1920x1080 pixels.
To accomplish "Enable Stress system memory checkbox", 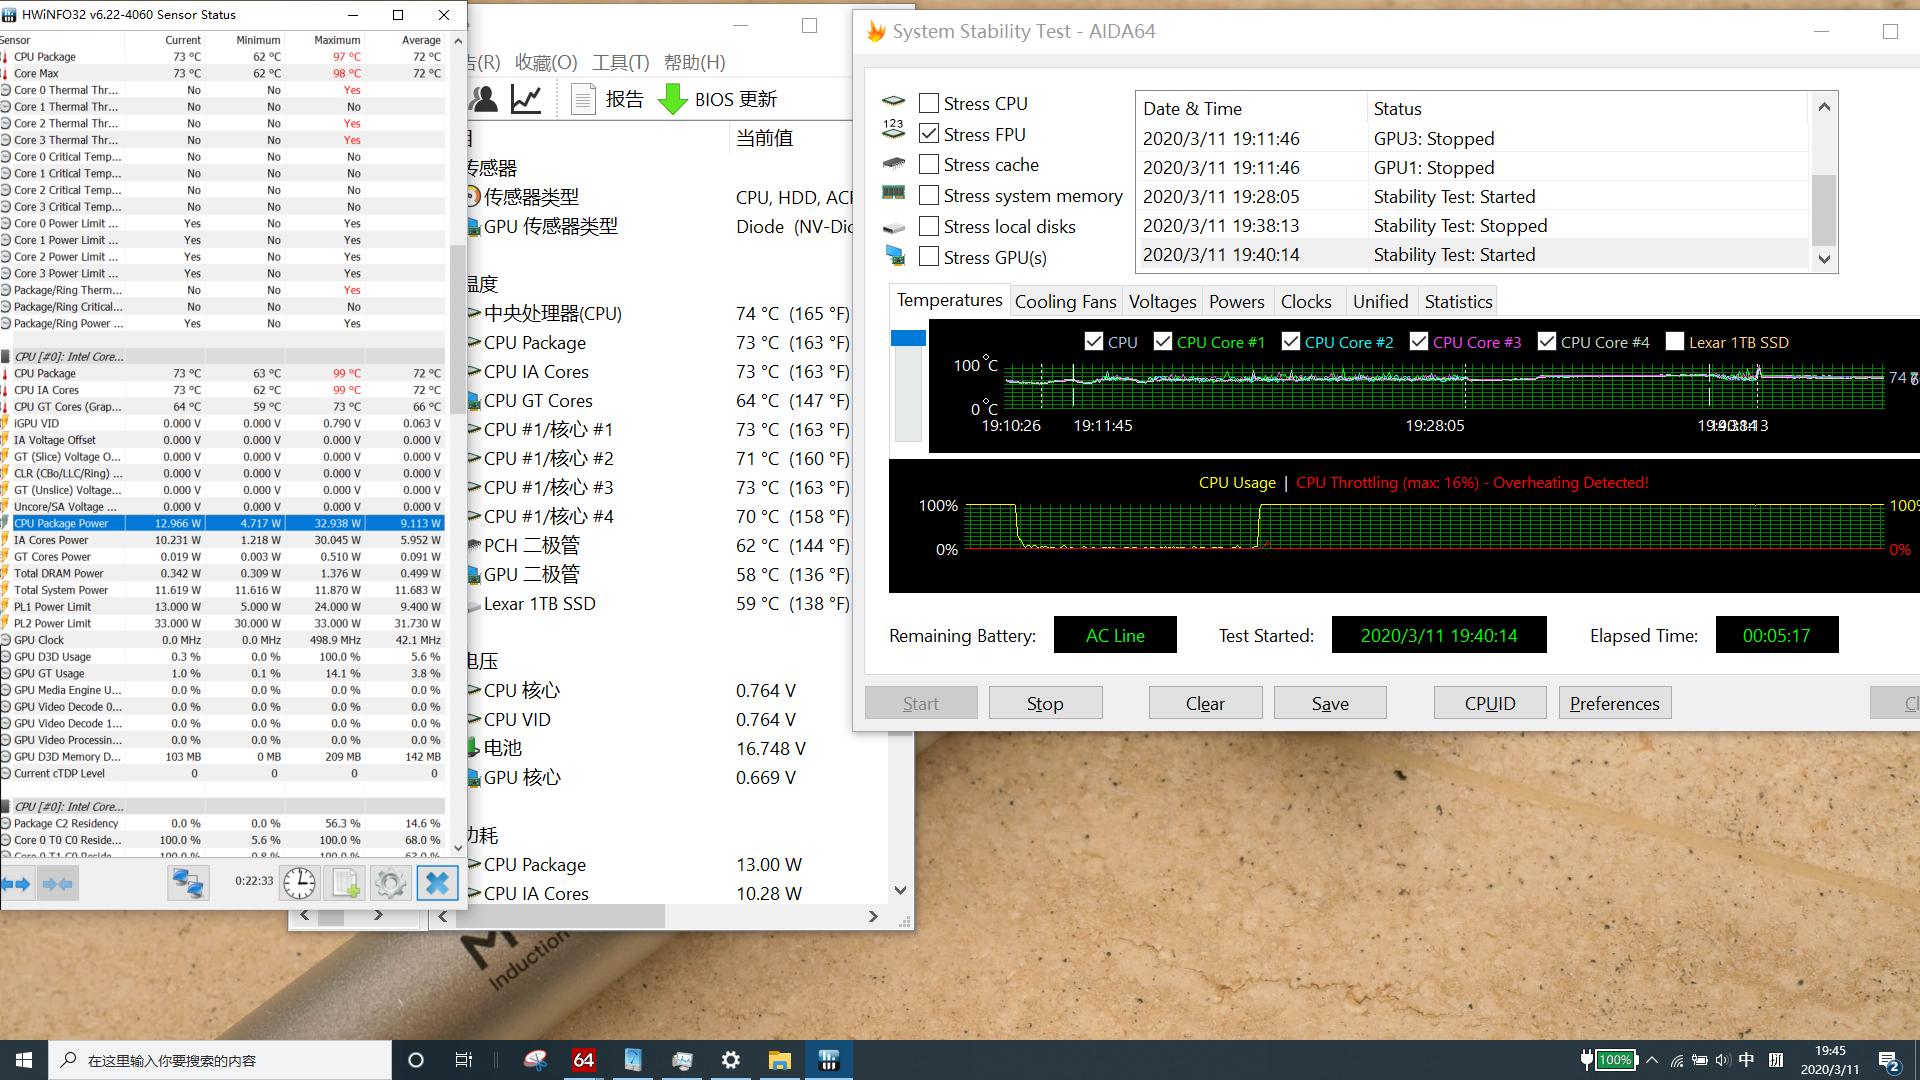I will click(x=929, y=195).
